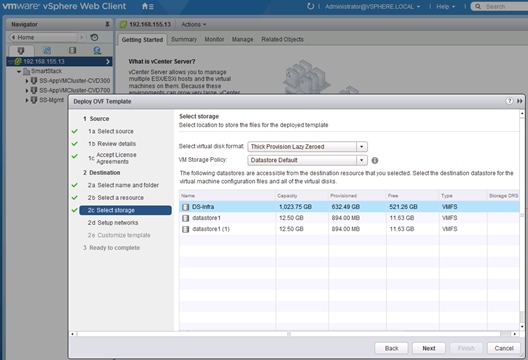Select the 192.168.155.13 vCenter tree item
528x360 pixels.
click(59, 61)
